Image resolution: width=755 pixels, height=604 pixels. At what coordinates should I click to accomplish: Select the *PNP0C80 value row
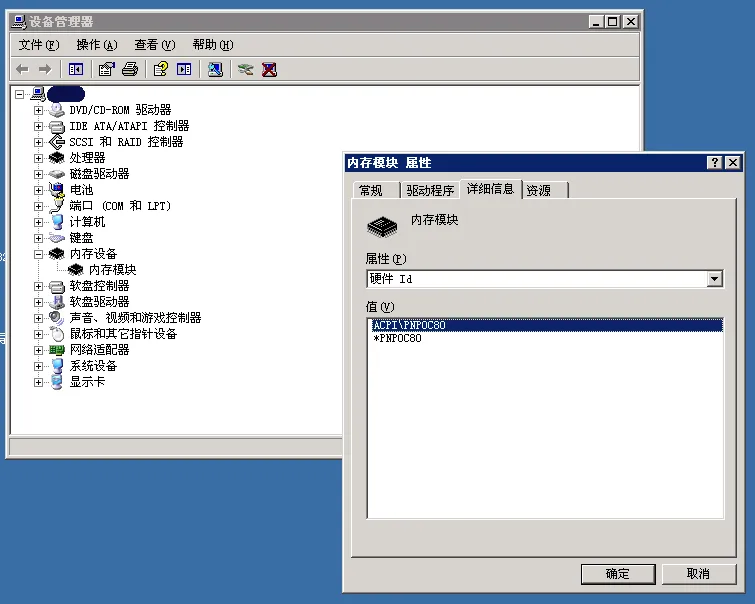pos(547,338)
